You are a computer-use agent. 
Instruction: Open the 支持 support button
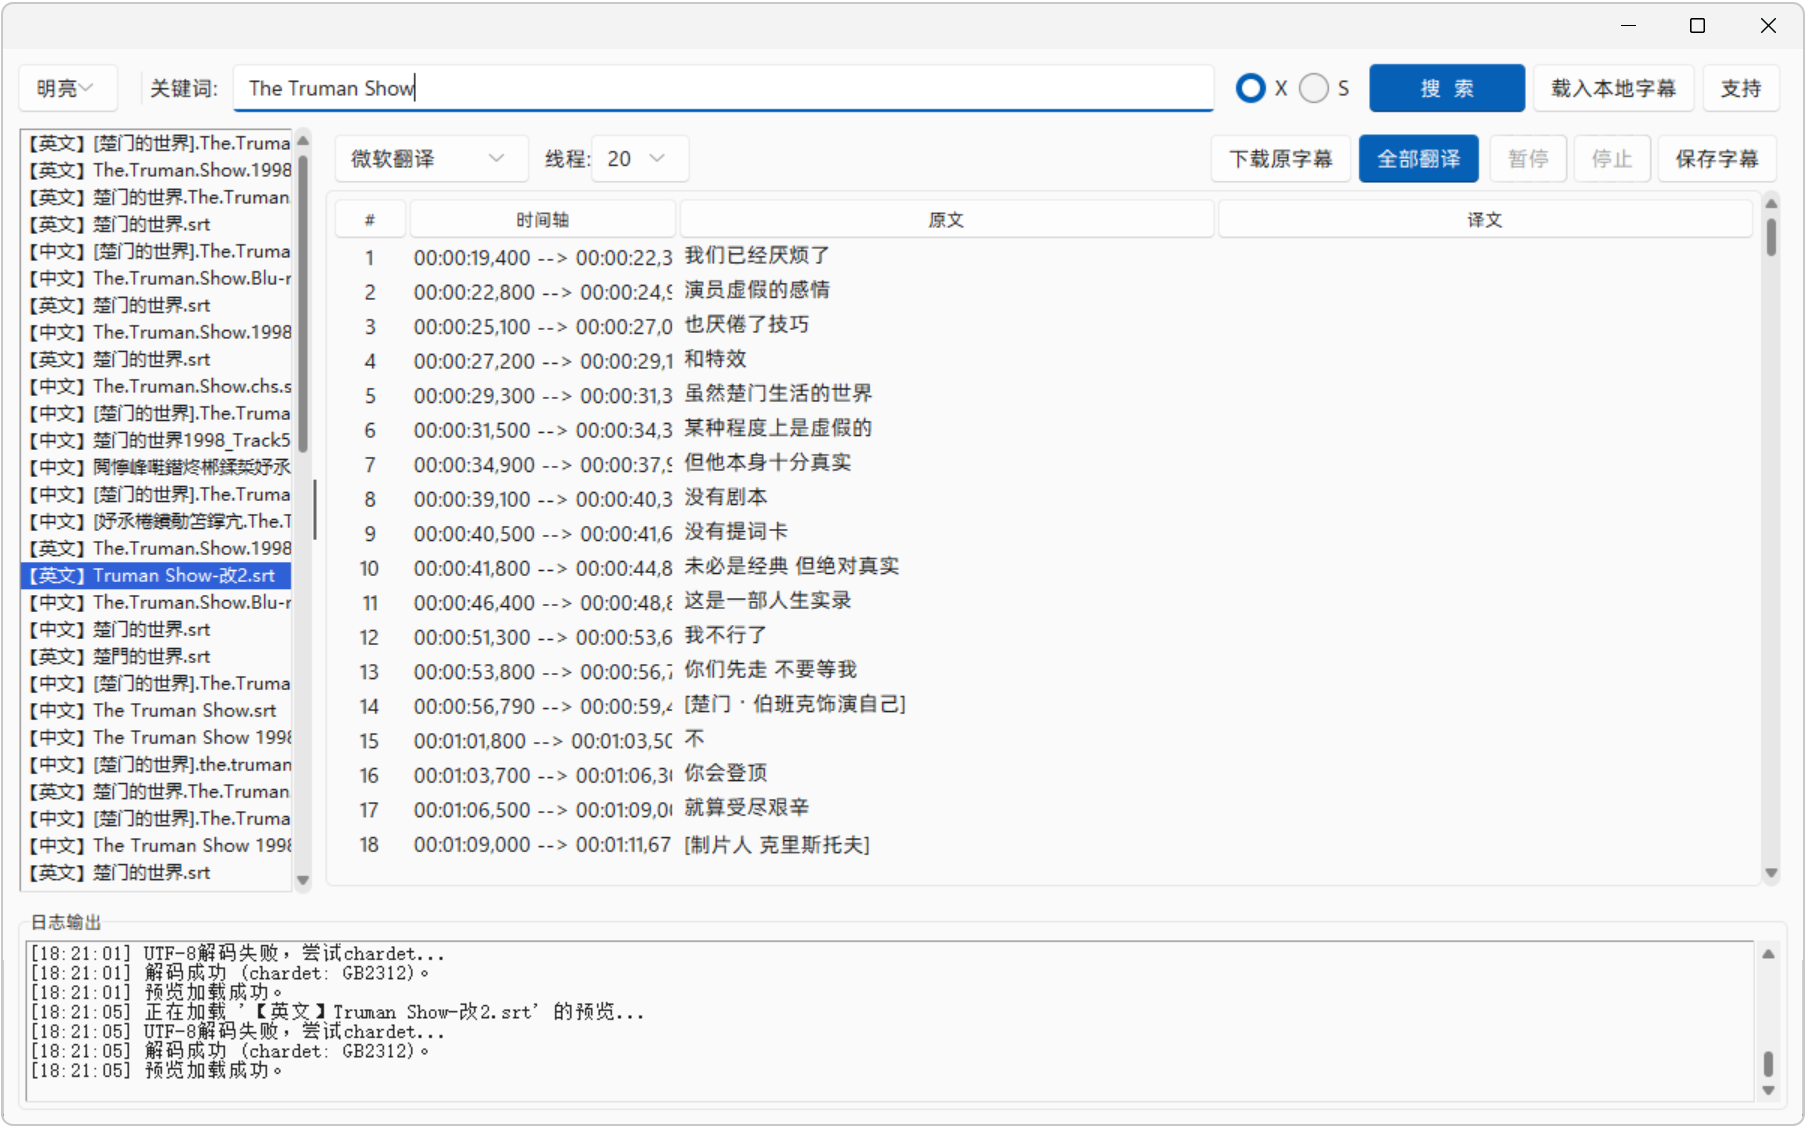[x=1740, y=88]
